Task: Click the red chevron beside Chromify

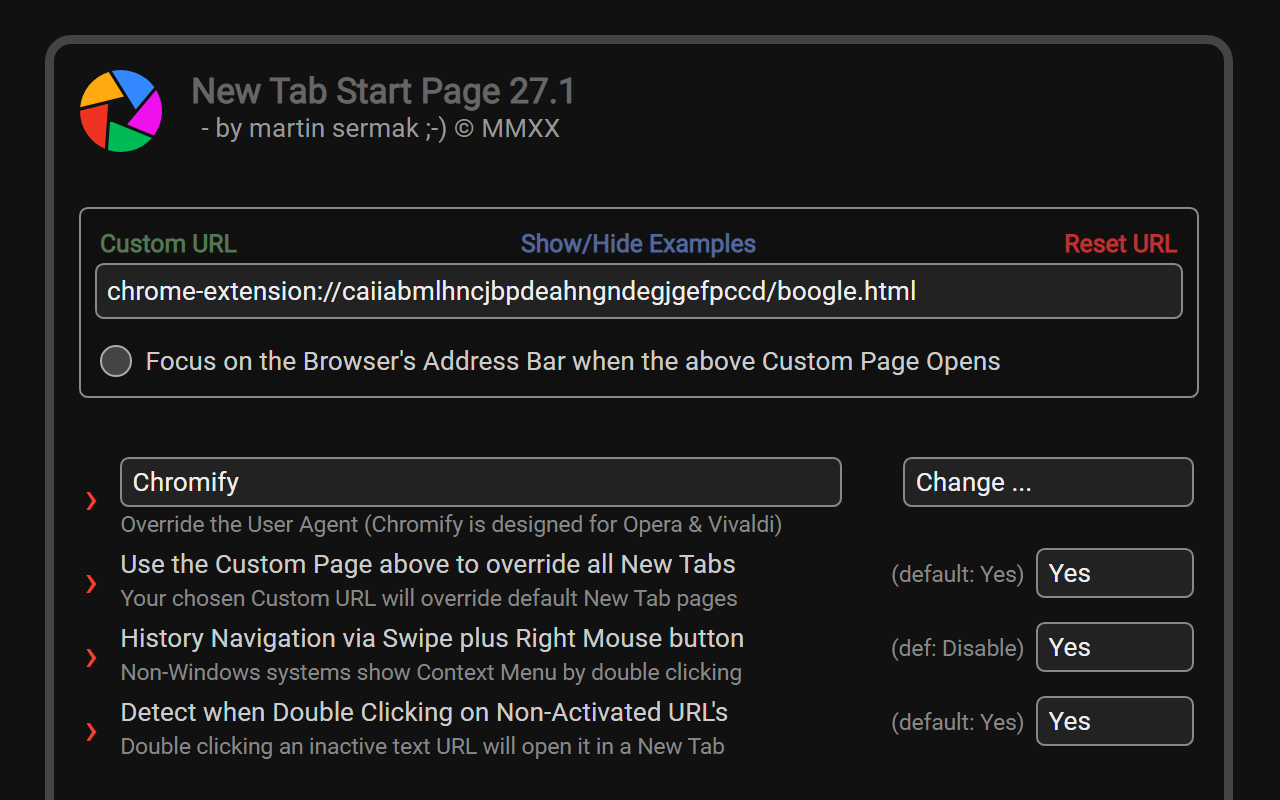Action: (91, 500)
